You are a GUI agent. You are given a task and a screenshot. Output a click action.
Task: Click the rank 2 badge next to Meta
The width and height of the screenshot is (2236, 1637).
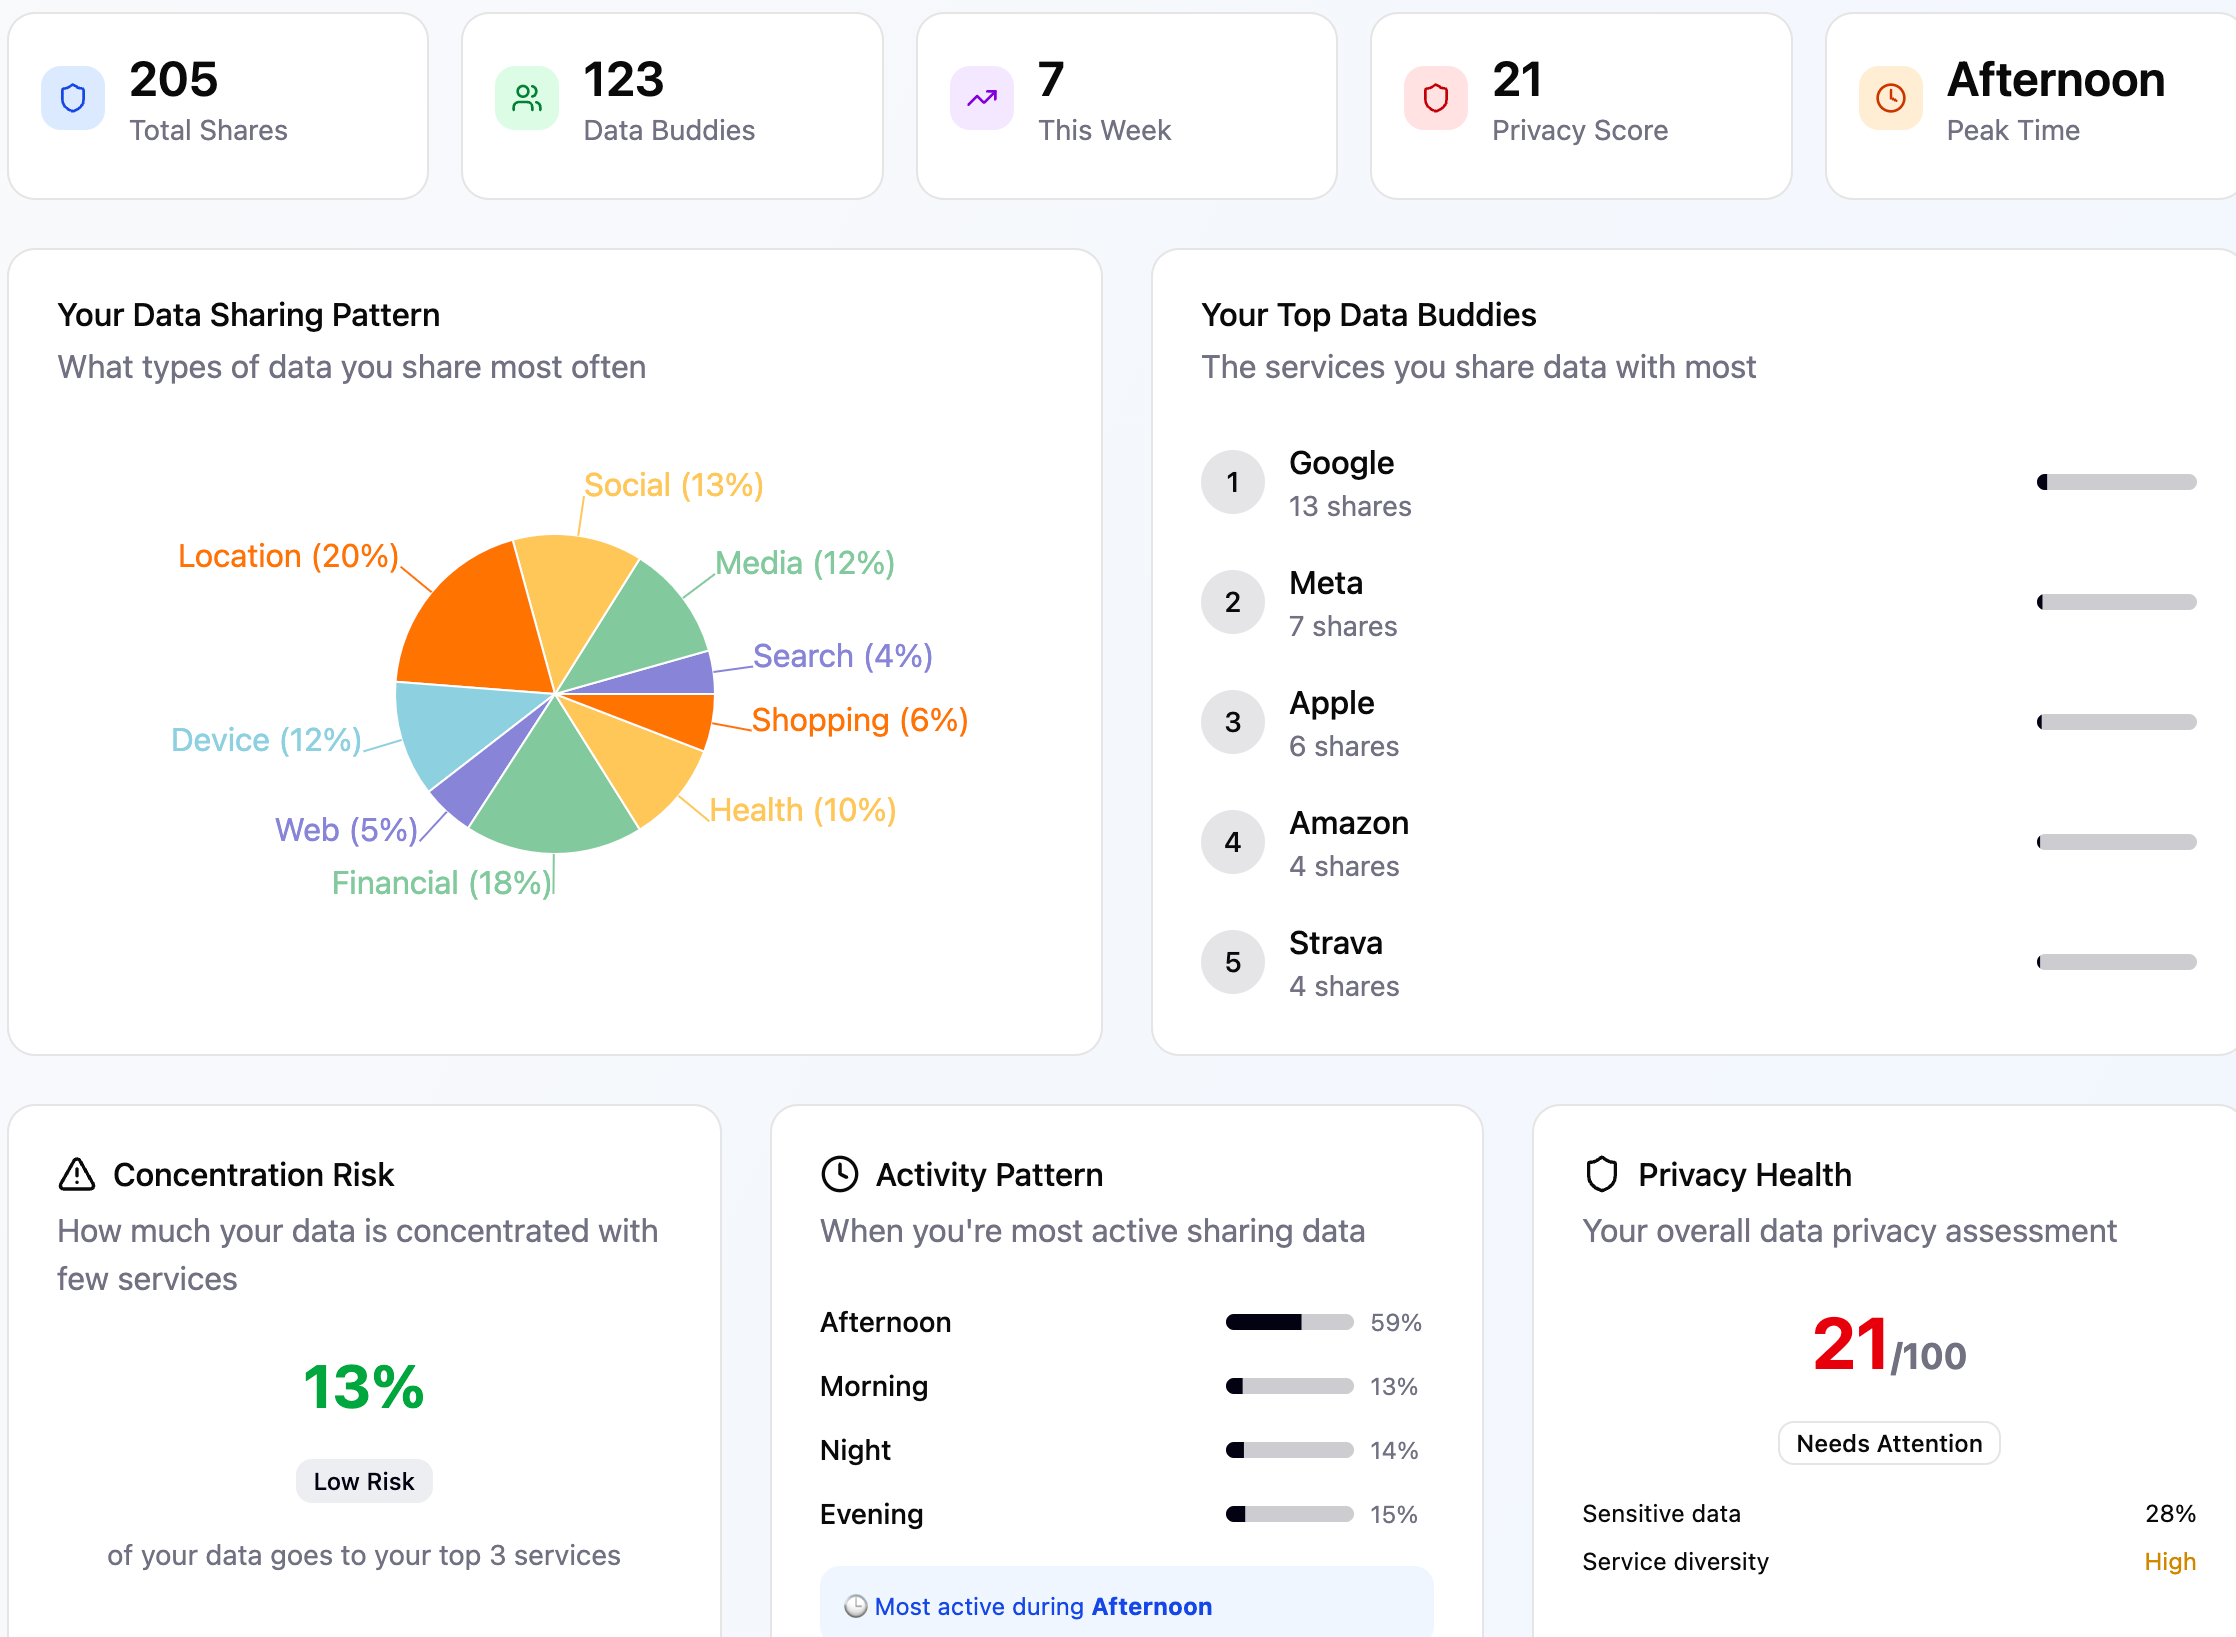click(1232, 602)
